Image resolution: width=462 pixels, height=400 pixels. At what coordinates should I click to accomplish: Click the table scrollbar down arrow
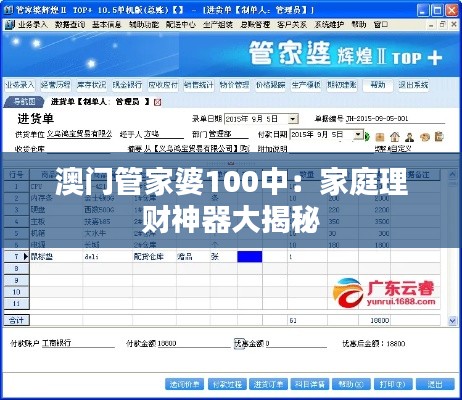pos(452,321)
